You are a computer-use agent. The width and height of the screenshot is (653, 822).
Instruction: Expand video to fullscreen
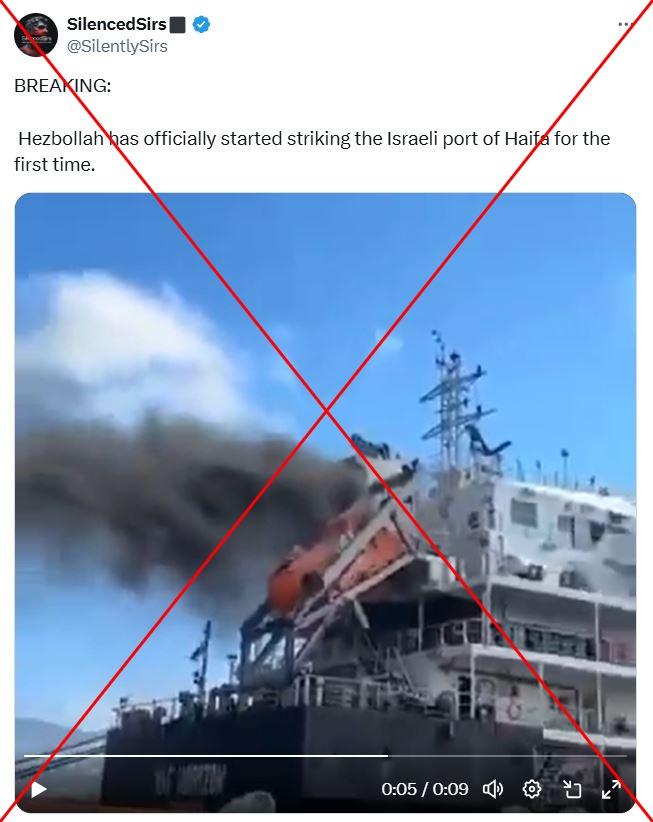click(x=611, y=788)
